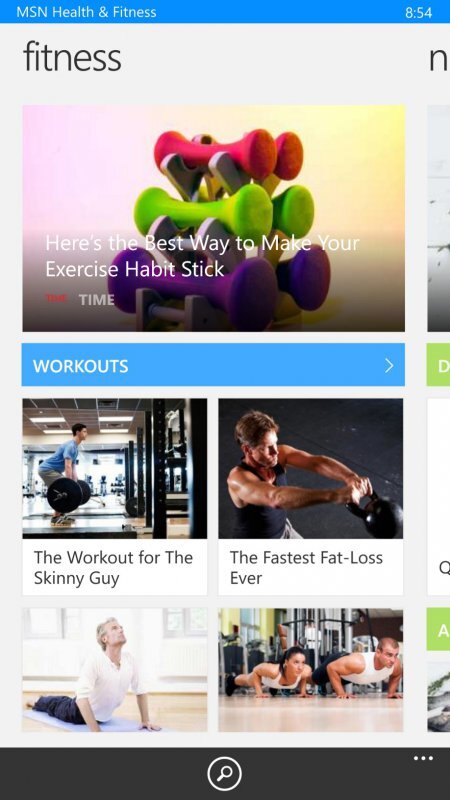Expand Workouts with the chevron arrow

pos(389,365)
